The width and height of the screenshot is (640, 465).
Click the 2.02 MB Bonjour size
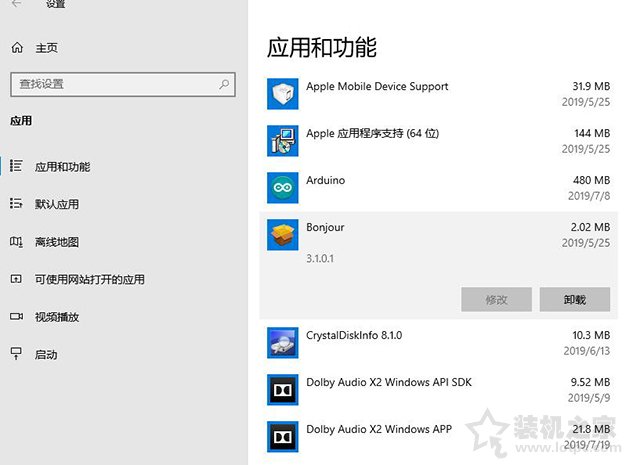[x=590, y=227]
